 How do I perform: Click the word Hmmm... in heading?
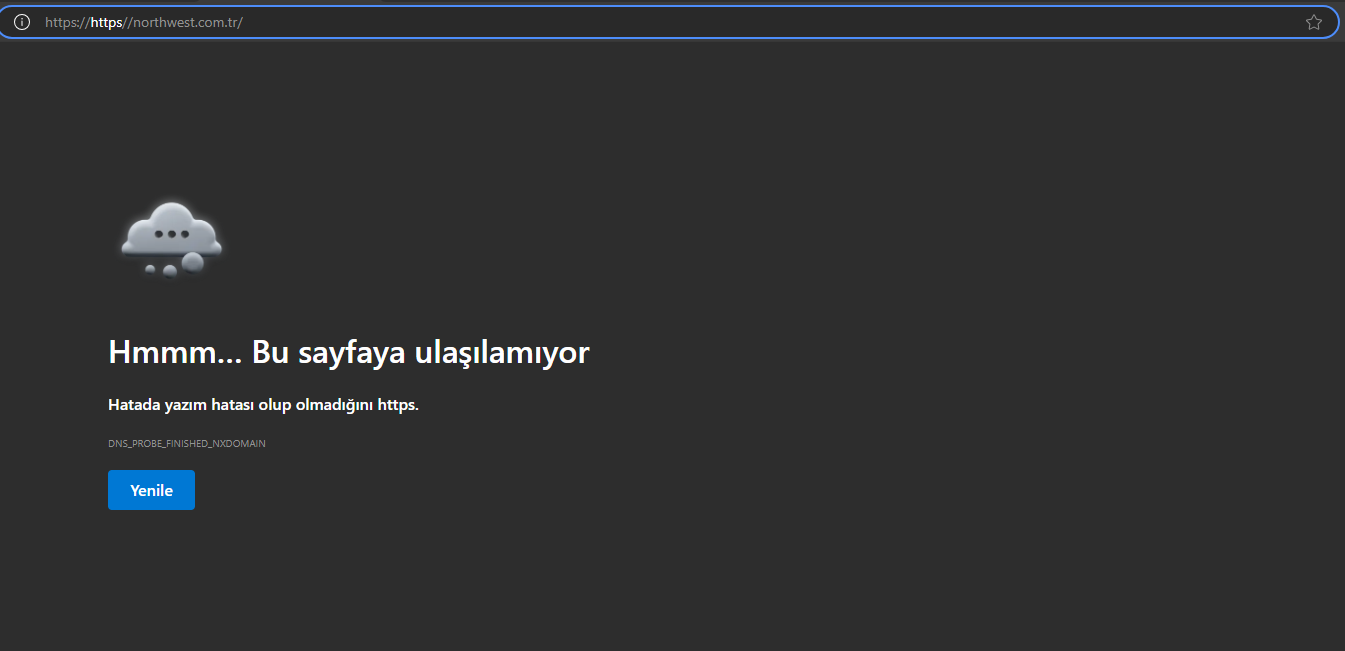[x=172, y=352]
